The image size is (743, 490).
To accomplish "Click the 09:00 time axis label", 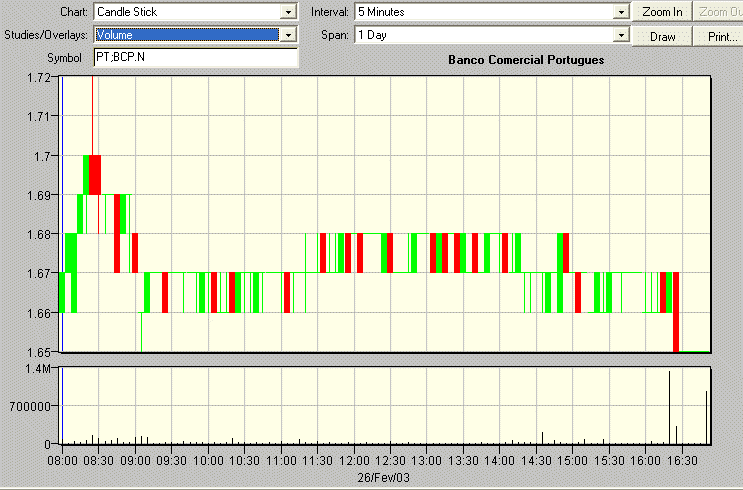I will [x=136, y=460].
